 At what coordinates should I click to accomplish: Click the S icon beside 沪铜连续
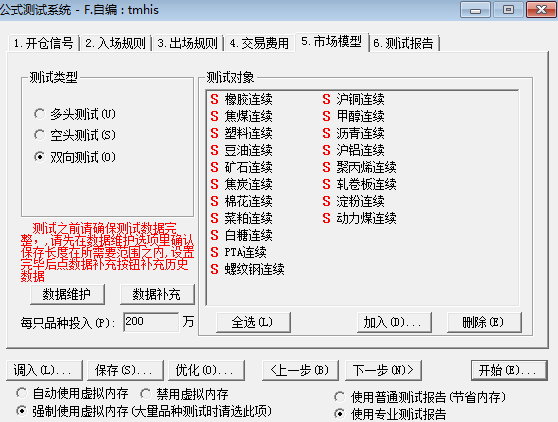pyautogui.click(x=327, y=99)
